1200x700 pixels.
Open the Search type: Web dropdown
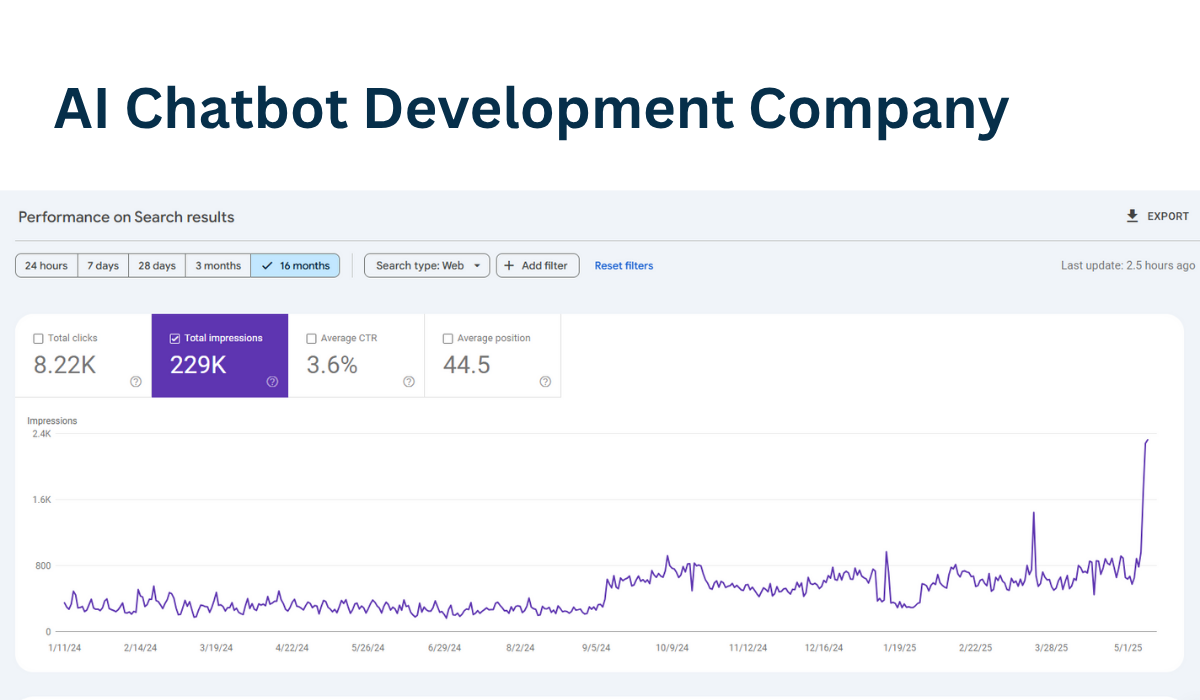[x=427, y=265]
